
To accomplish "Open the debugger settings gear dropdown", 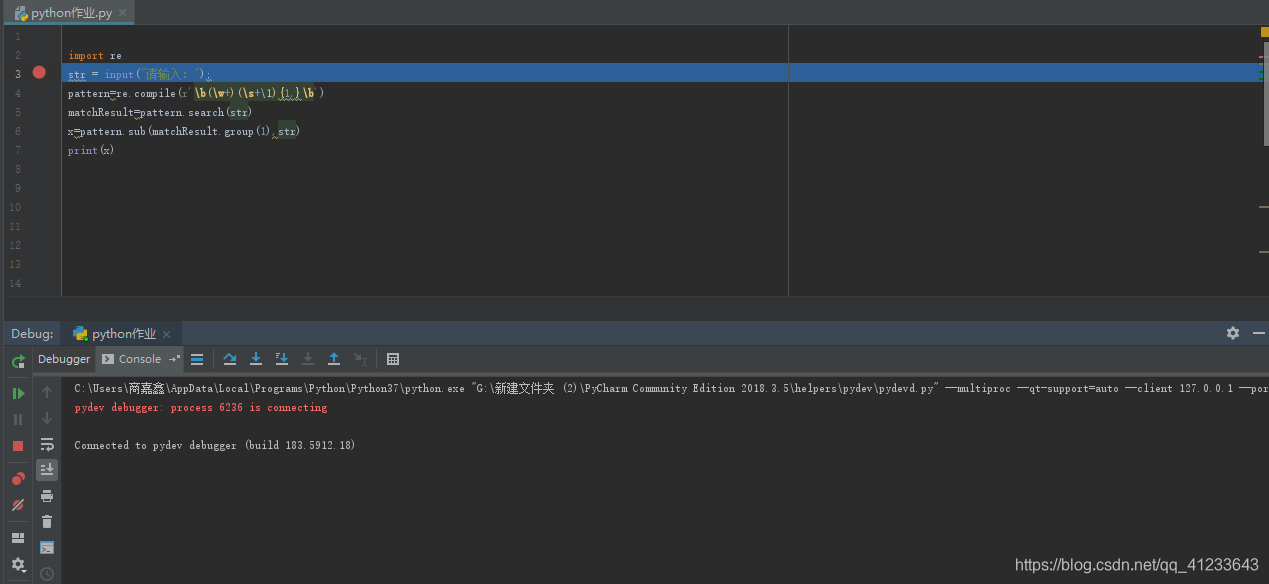I will click(x=17, y=565).
